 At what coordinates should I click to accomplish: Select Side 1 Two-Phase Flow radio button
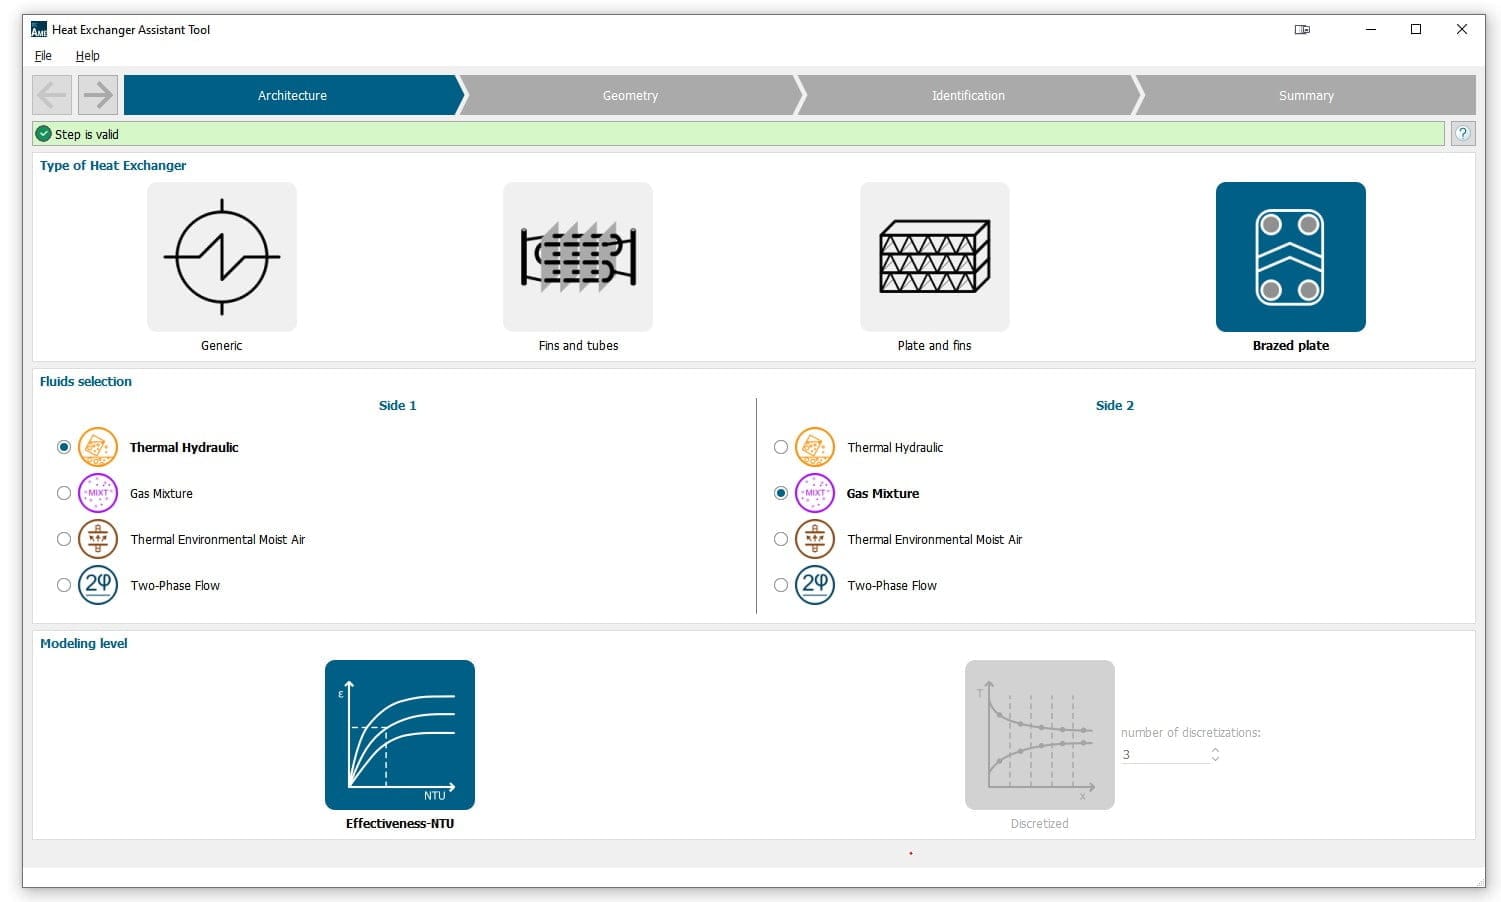(64, 585)
